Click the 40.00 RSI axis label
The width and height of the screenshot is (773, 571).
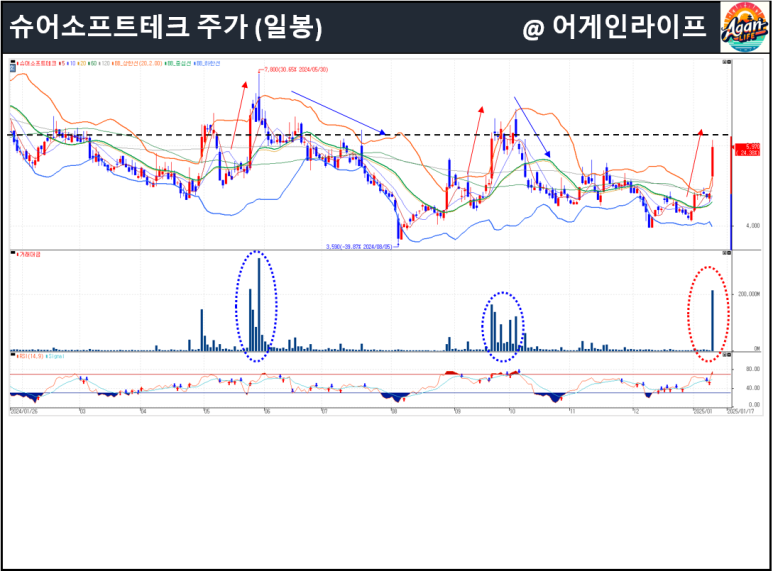pyautogui.click(x=753, y=388)
